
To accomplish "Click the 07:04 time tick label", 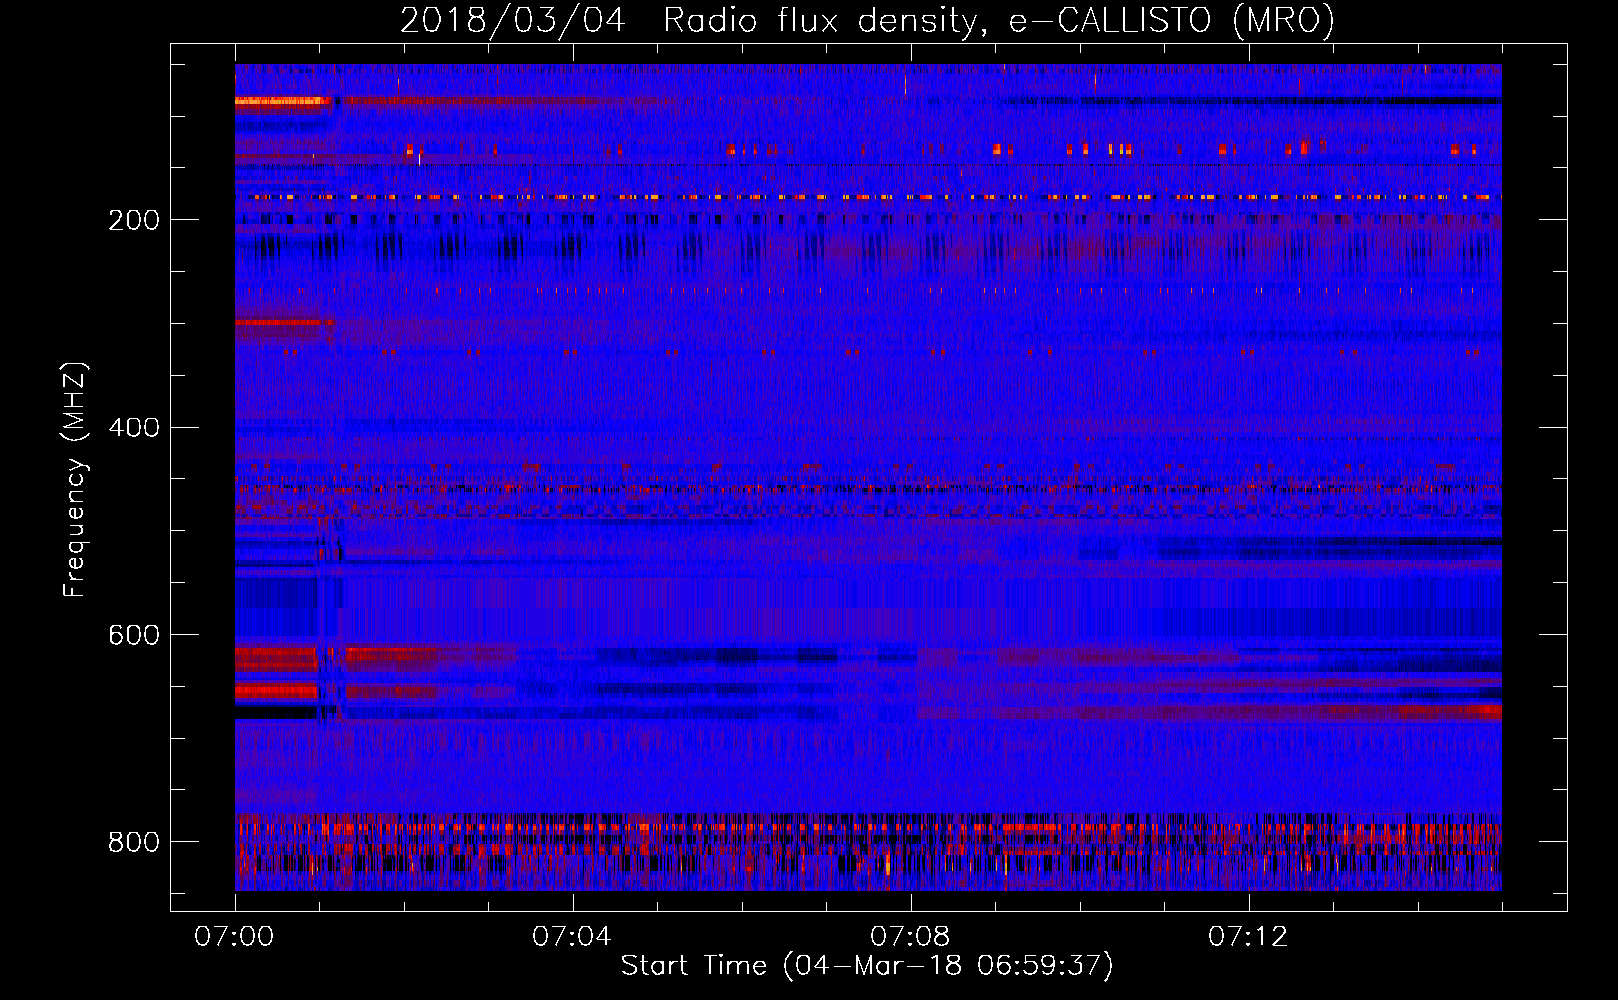I will pos(572,937).
